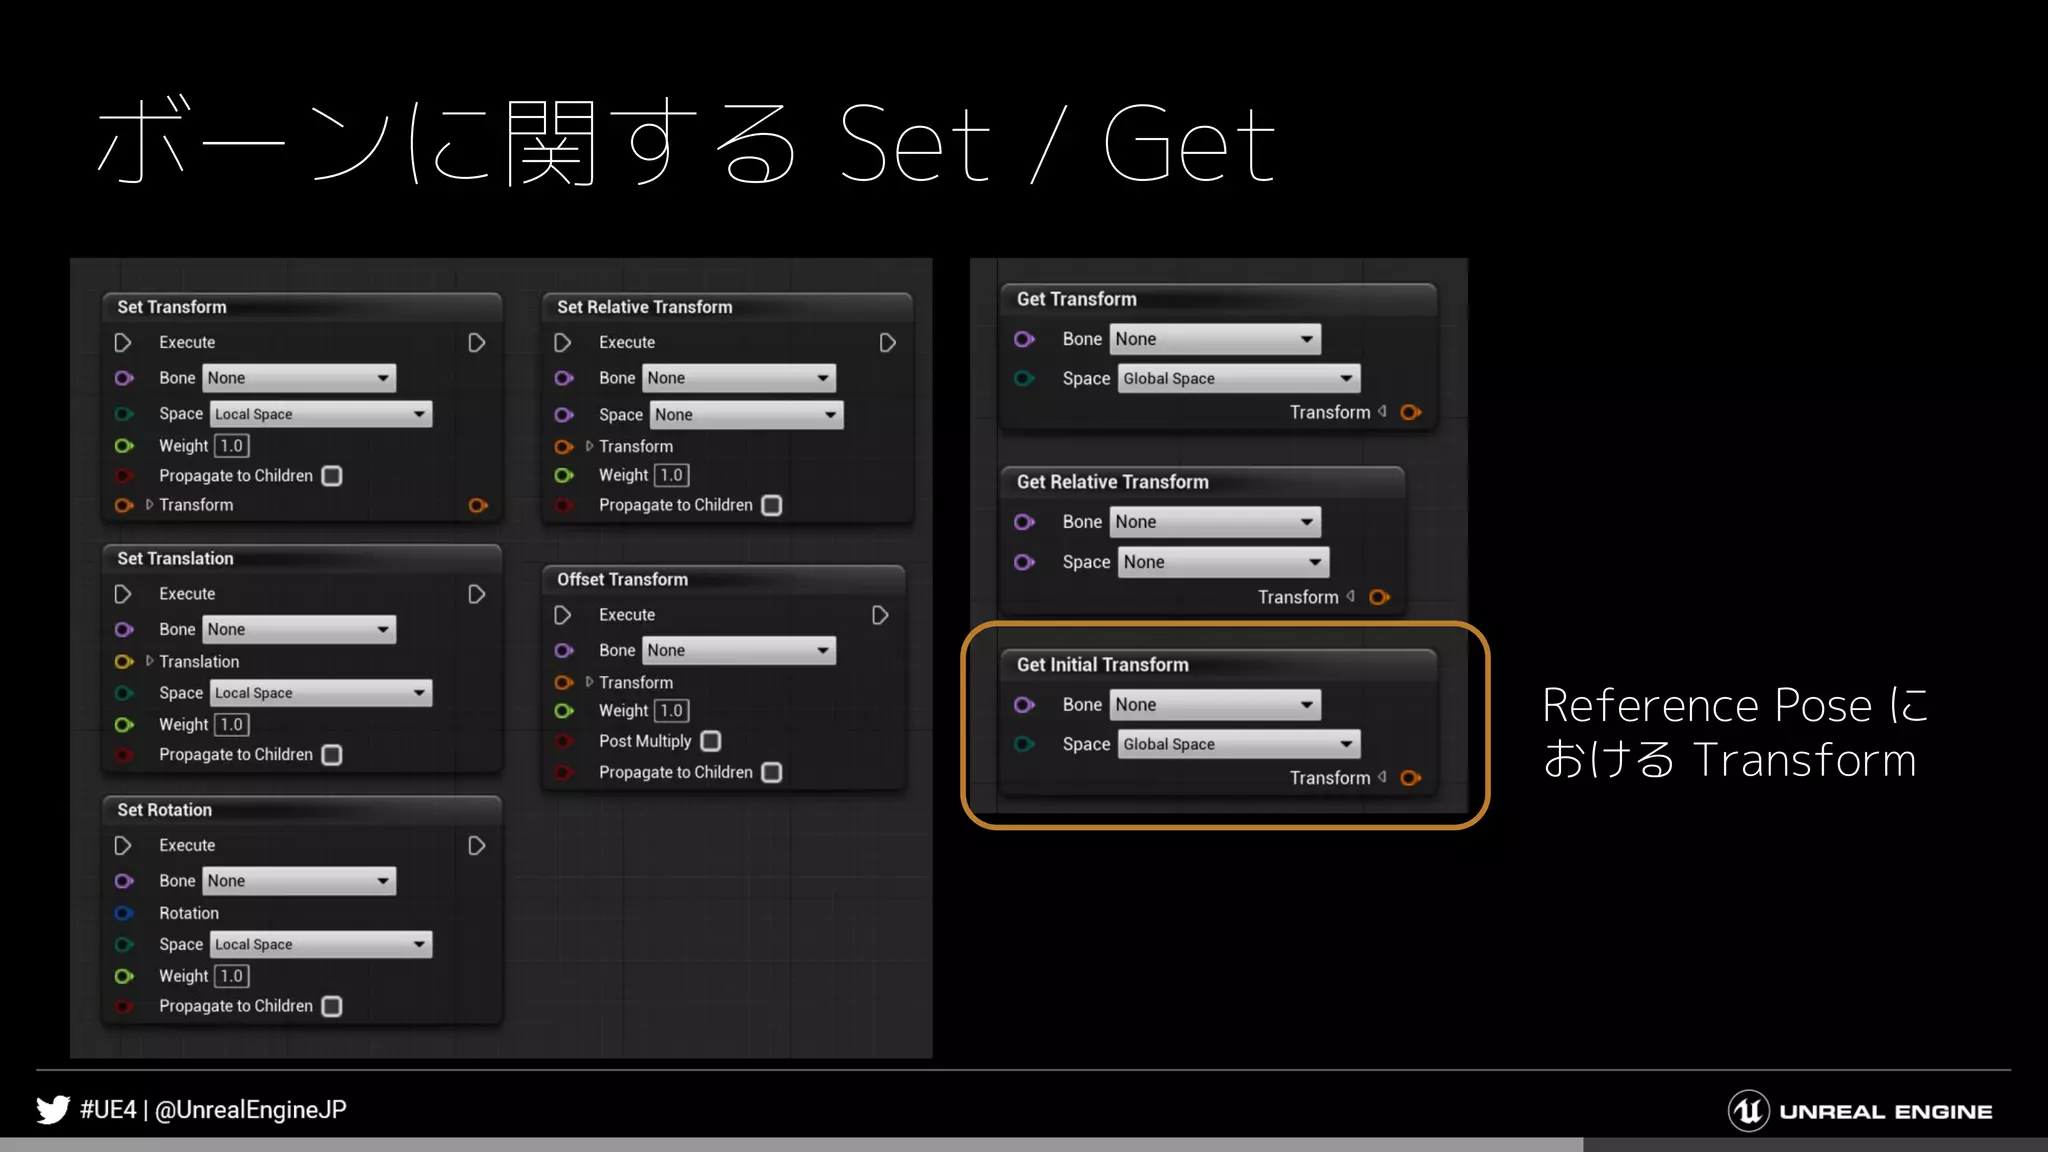Expand Transform struct in Set Transform node

(149, 505)
